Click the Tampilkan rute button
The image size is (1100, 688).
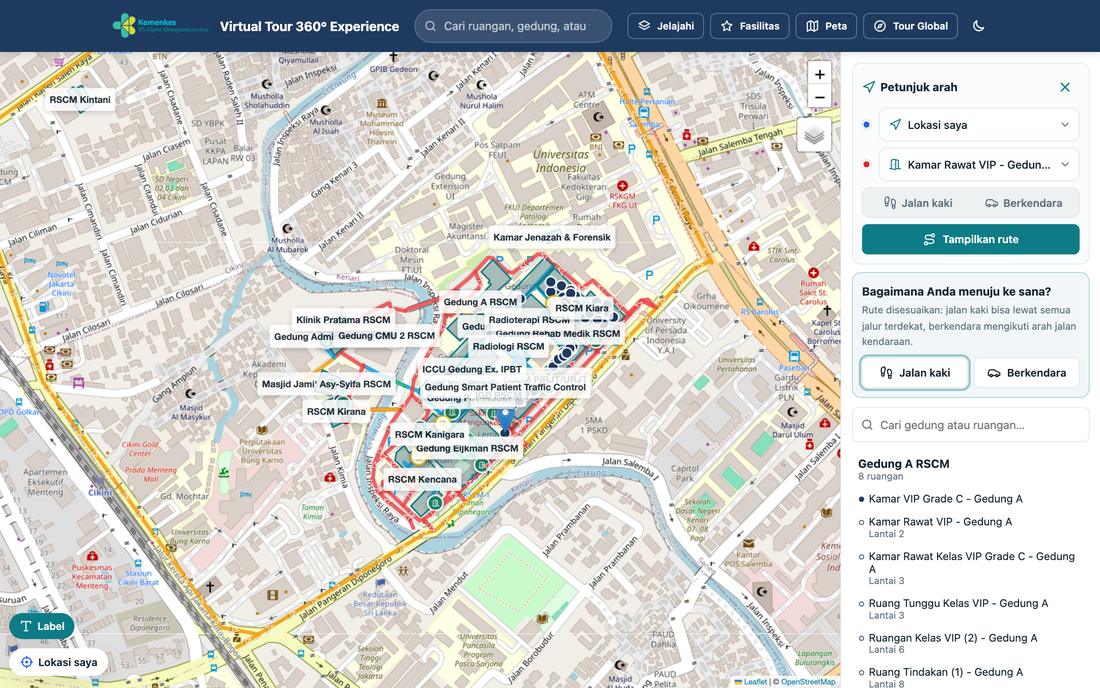971,239
